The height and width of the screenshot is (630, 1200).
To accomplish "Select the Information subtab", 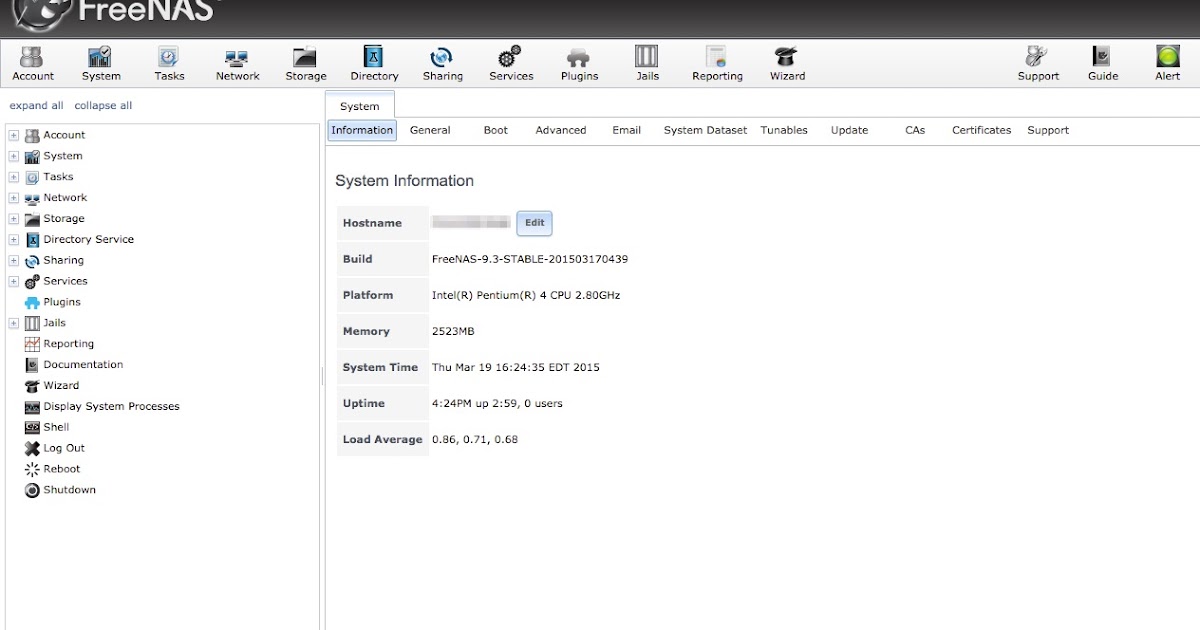I will coord(362,130).
